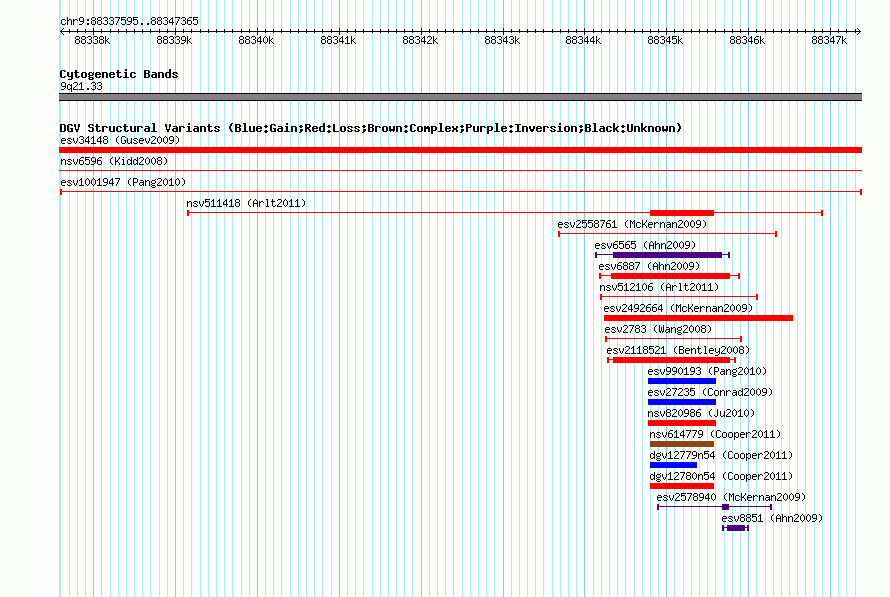This screenshot has height=597, width=890.
Task: Click ruler position 88346k
Action: pos(747,40)
